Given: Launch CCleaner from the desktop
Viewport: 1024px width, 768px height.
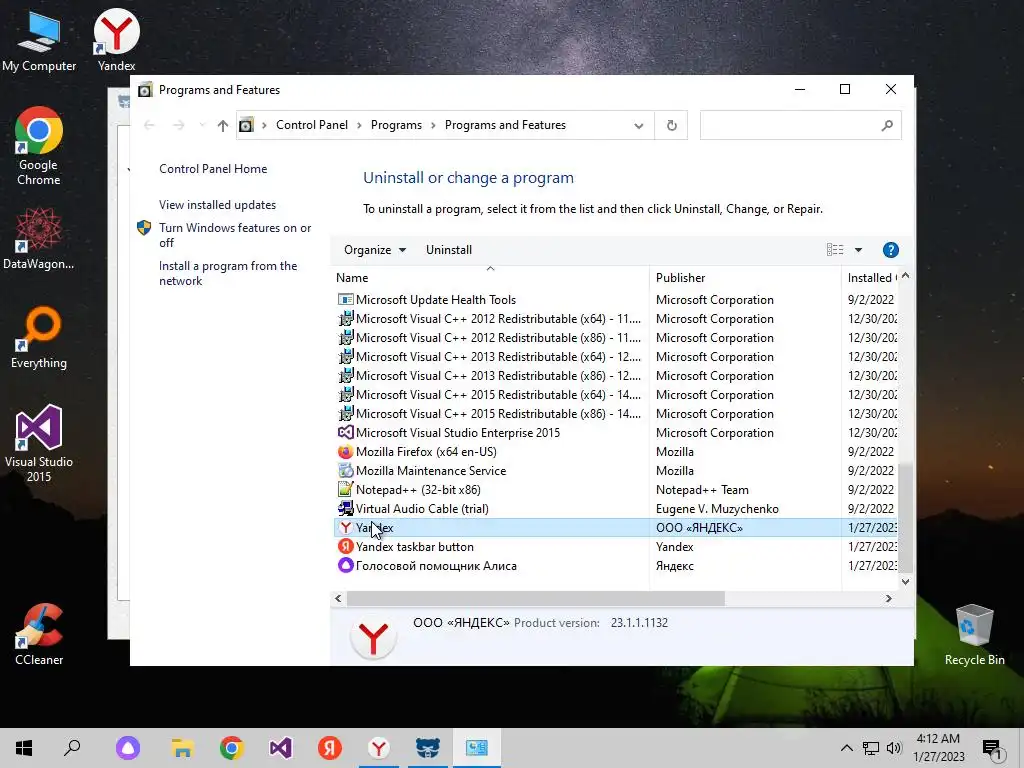Looking at the screenshot, I should click(x=39, y=634).
